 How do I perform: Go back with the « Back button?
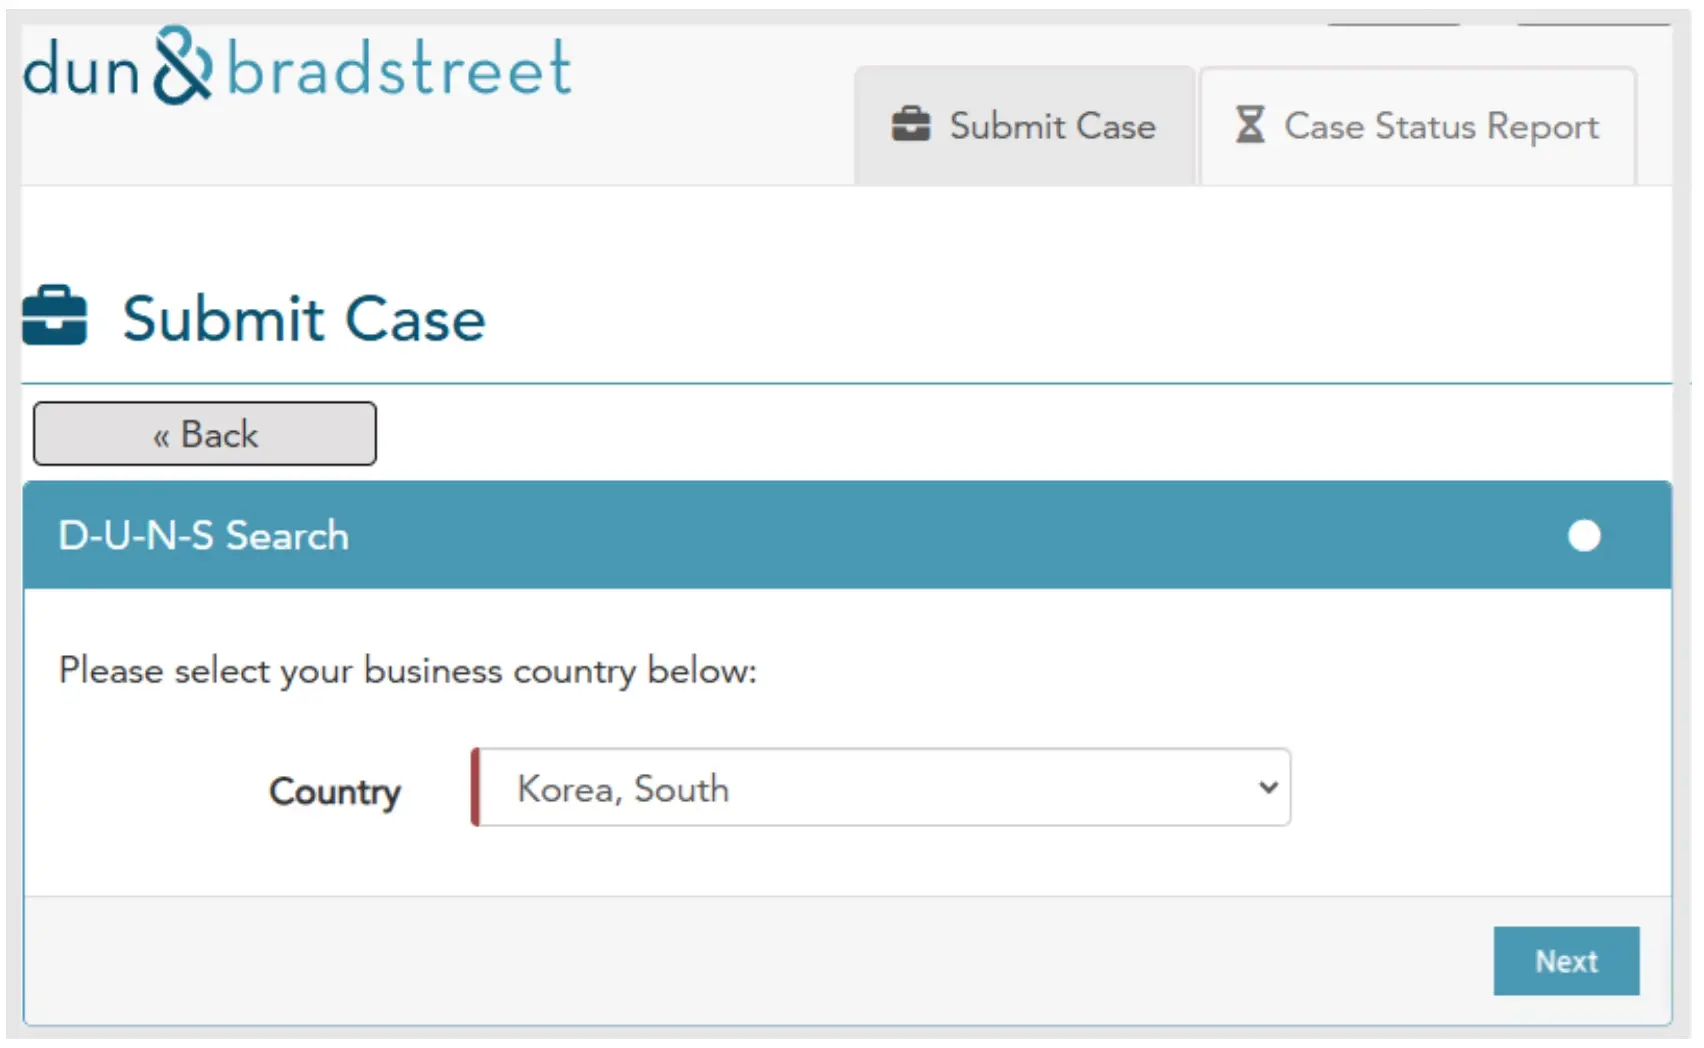coord(205,434)
